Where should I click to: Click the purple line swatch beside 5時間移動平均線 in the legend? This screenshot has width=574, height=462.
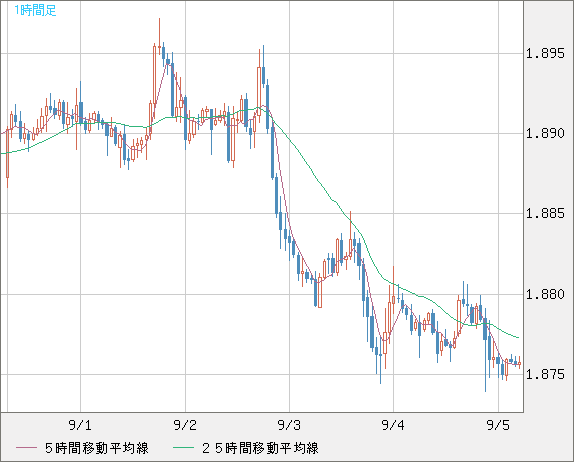pos(26,448)
